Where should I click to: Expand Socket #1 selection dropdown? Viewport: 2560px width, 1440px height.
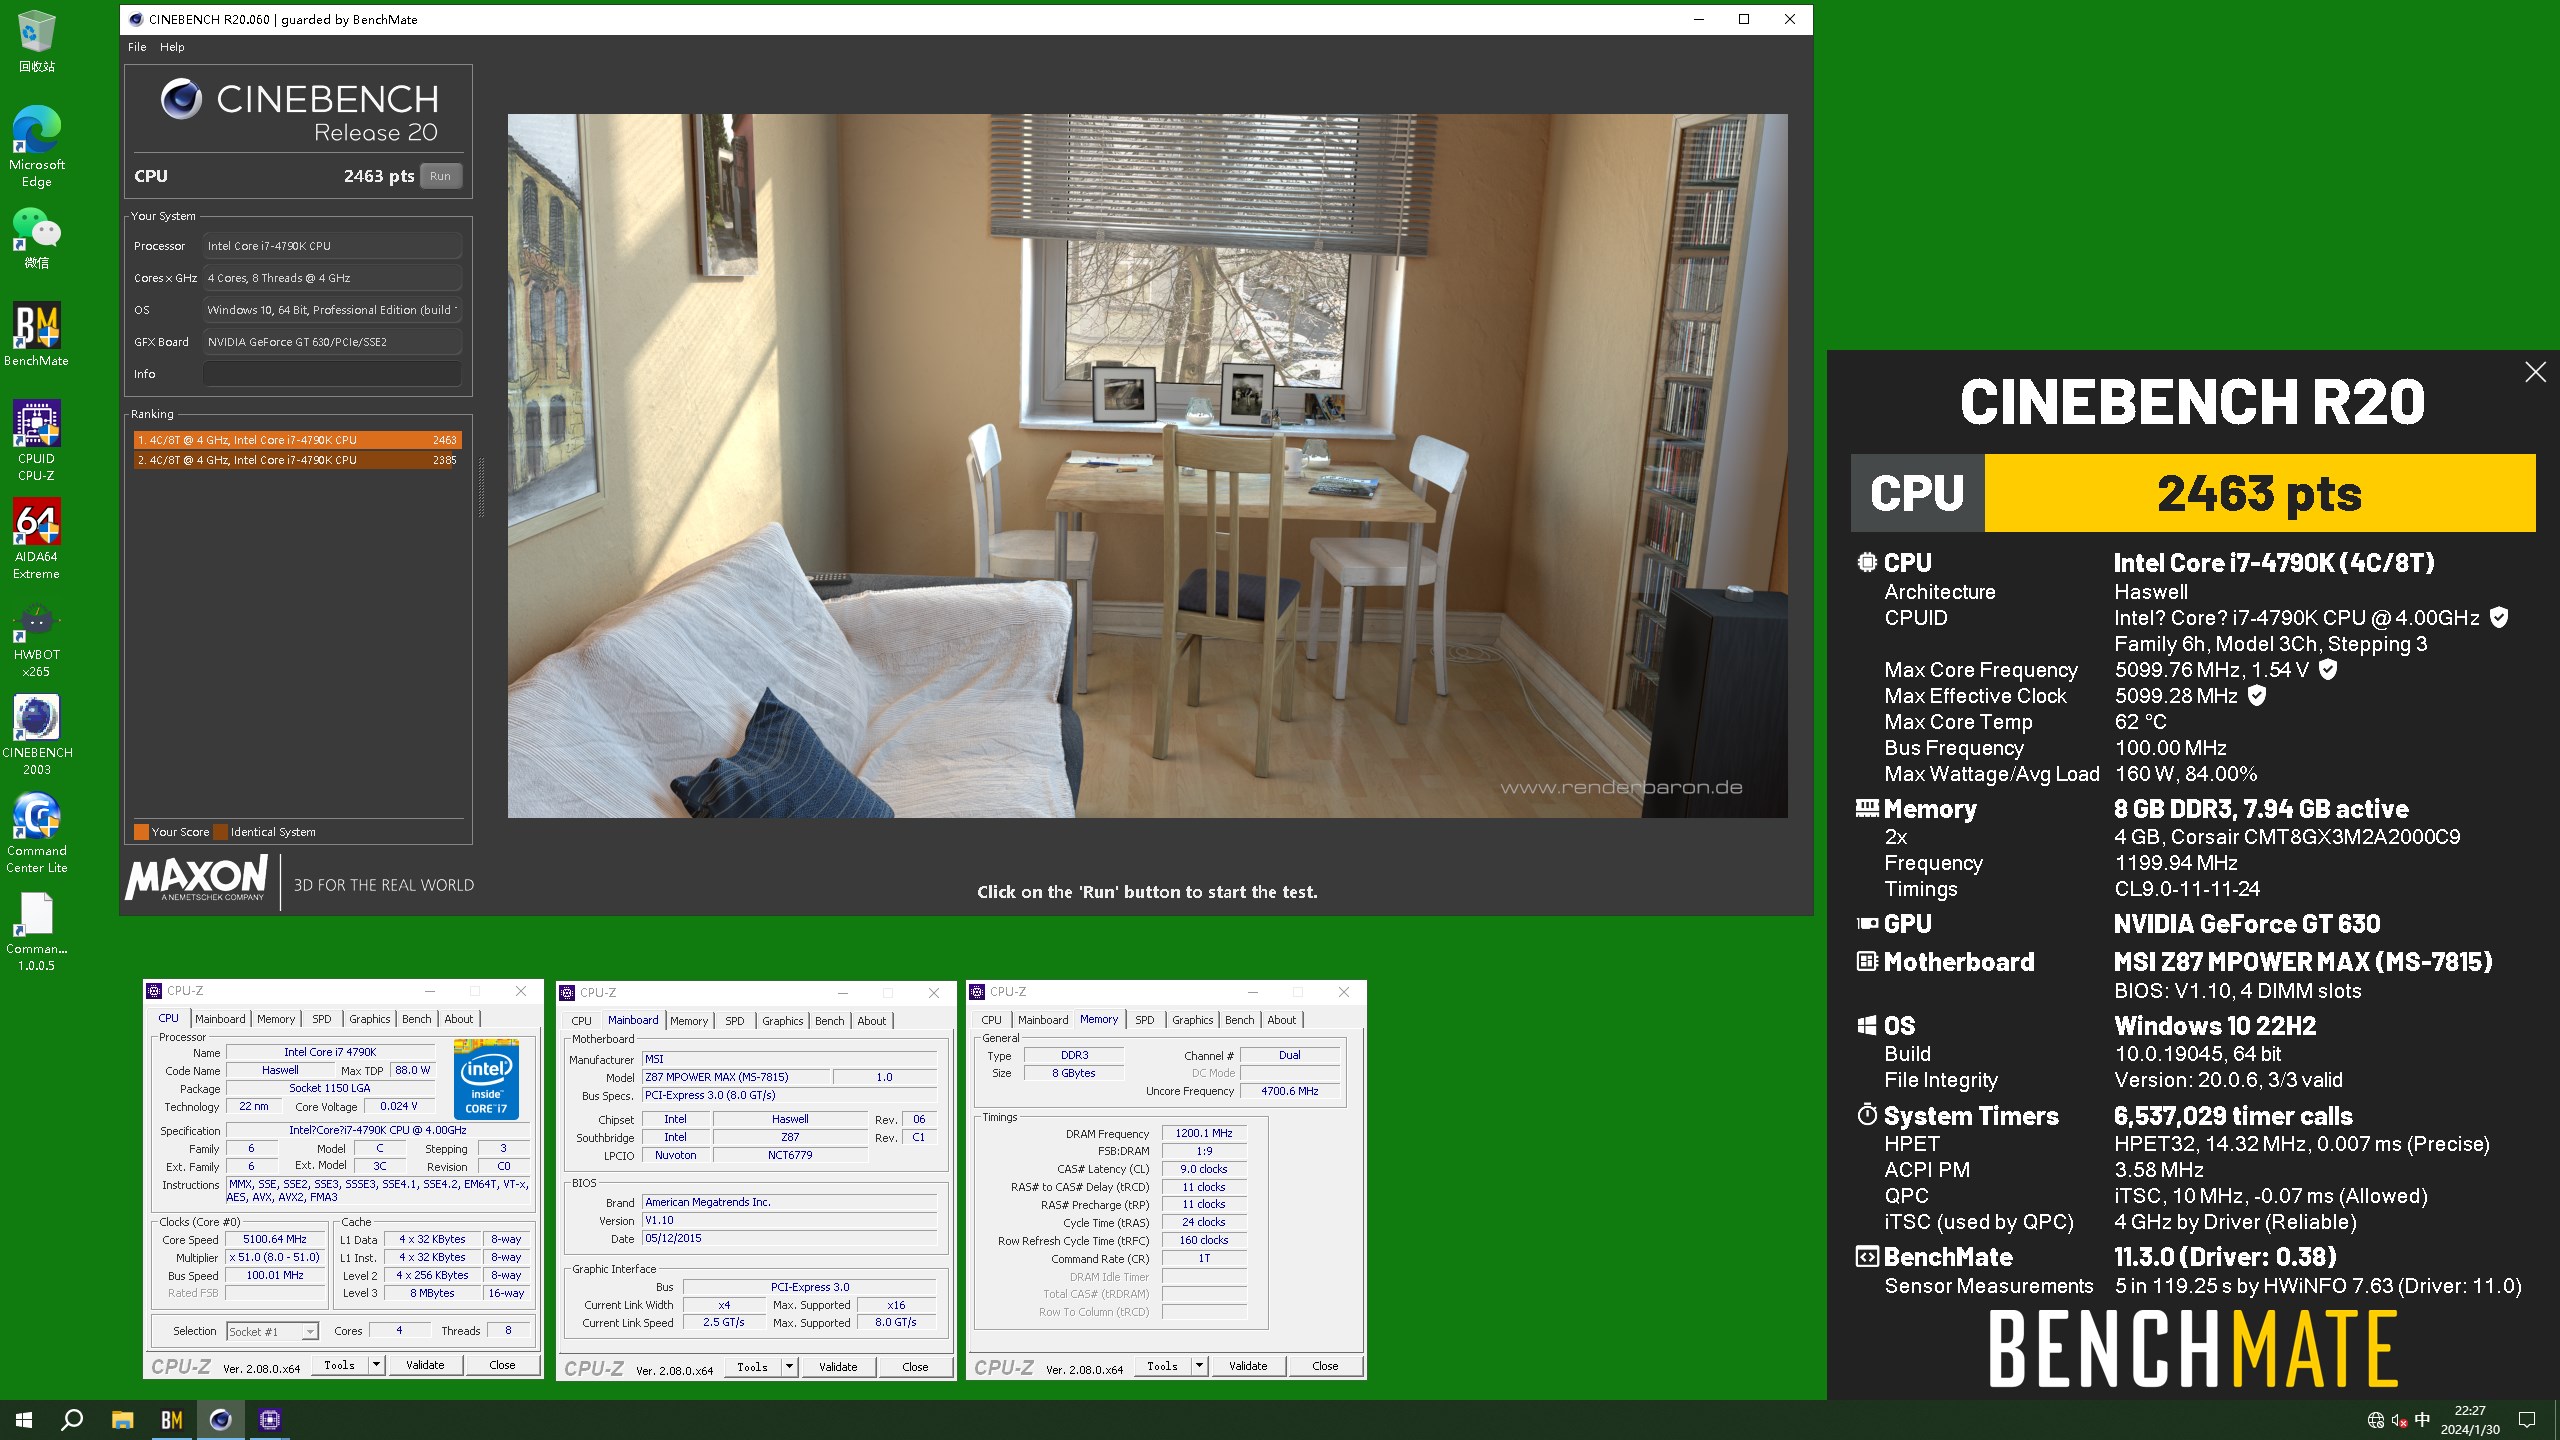(x=310, y=1331)
